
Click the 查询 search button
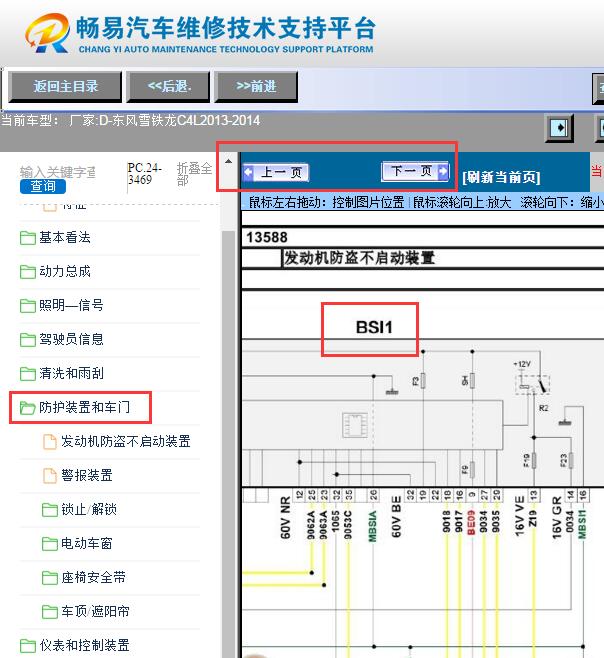43,186
